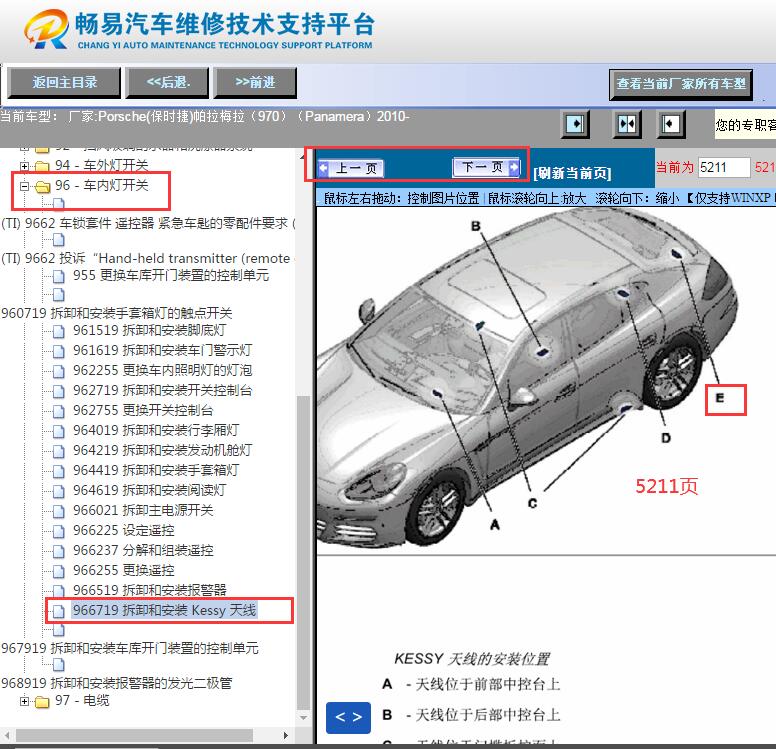776x749 pixels.
Task: Open 968919 拆卸和安装报警器的发光二极管
Action: (117, 683)
